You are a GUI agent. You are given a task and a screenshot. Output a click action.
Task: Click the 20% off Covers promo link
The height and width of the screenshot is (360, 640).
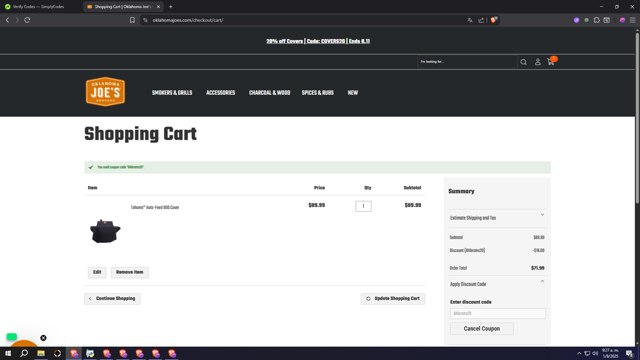(318, 41)
